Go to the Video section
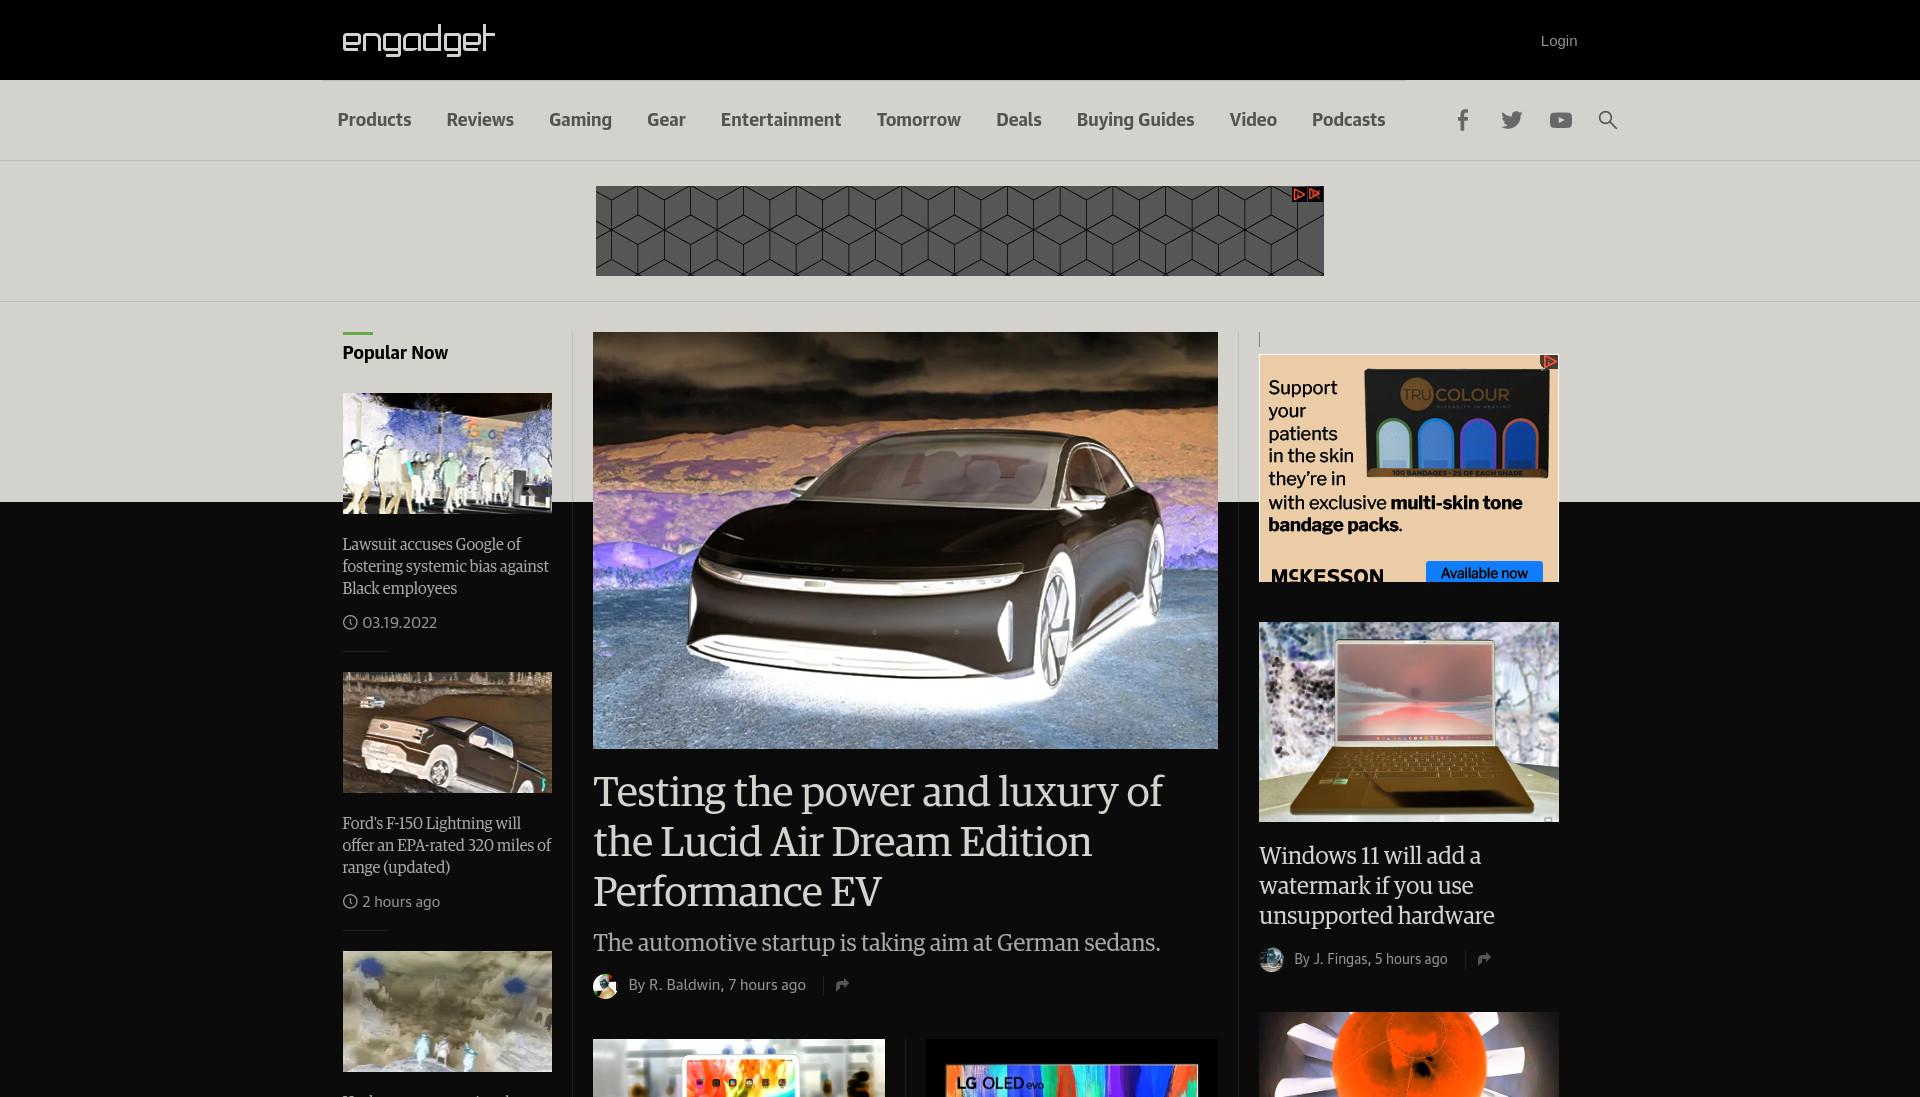Screen dimensions: 1920x1097 coord(1253,120)
